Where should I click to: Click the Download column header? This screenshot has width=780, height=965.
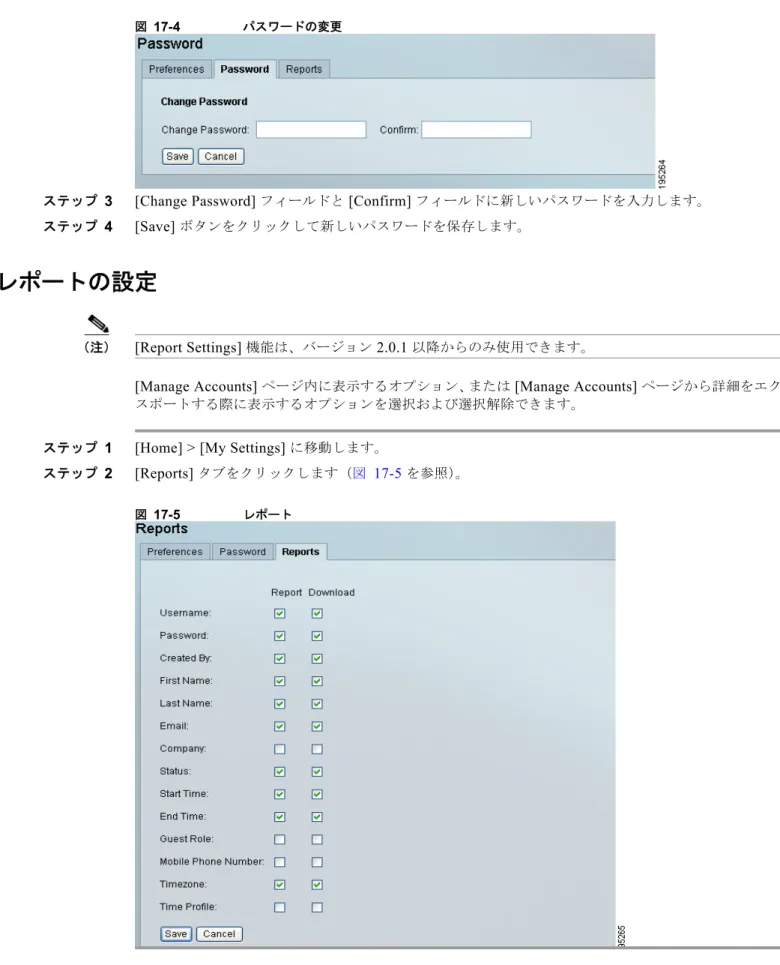[x=331, y=592]
